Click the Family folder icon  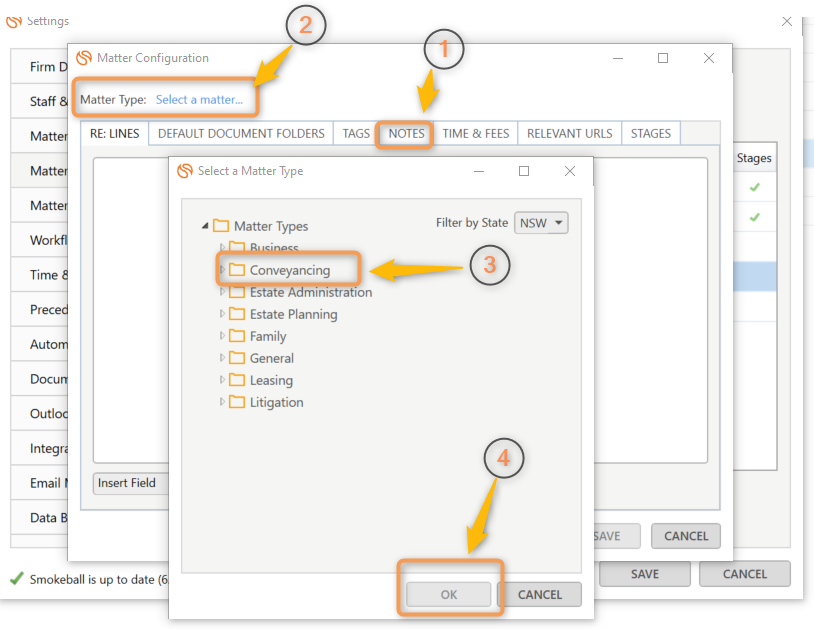(237, 336)
